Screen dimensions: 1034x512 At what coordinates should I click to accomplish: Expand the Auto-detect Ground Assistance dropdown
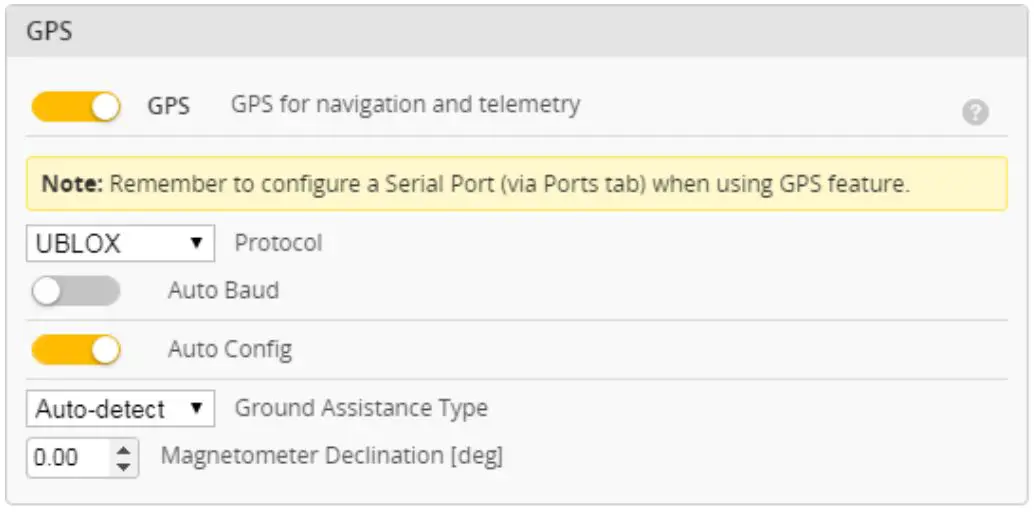pos(120,408)
